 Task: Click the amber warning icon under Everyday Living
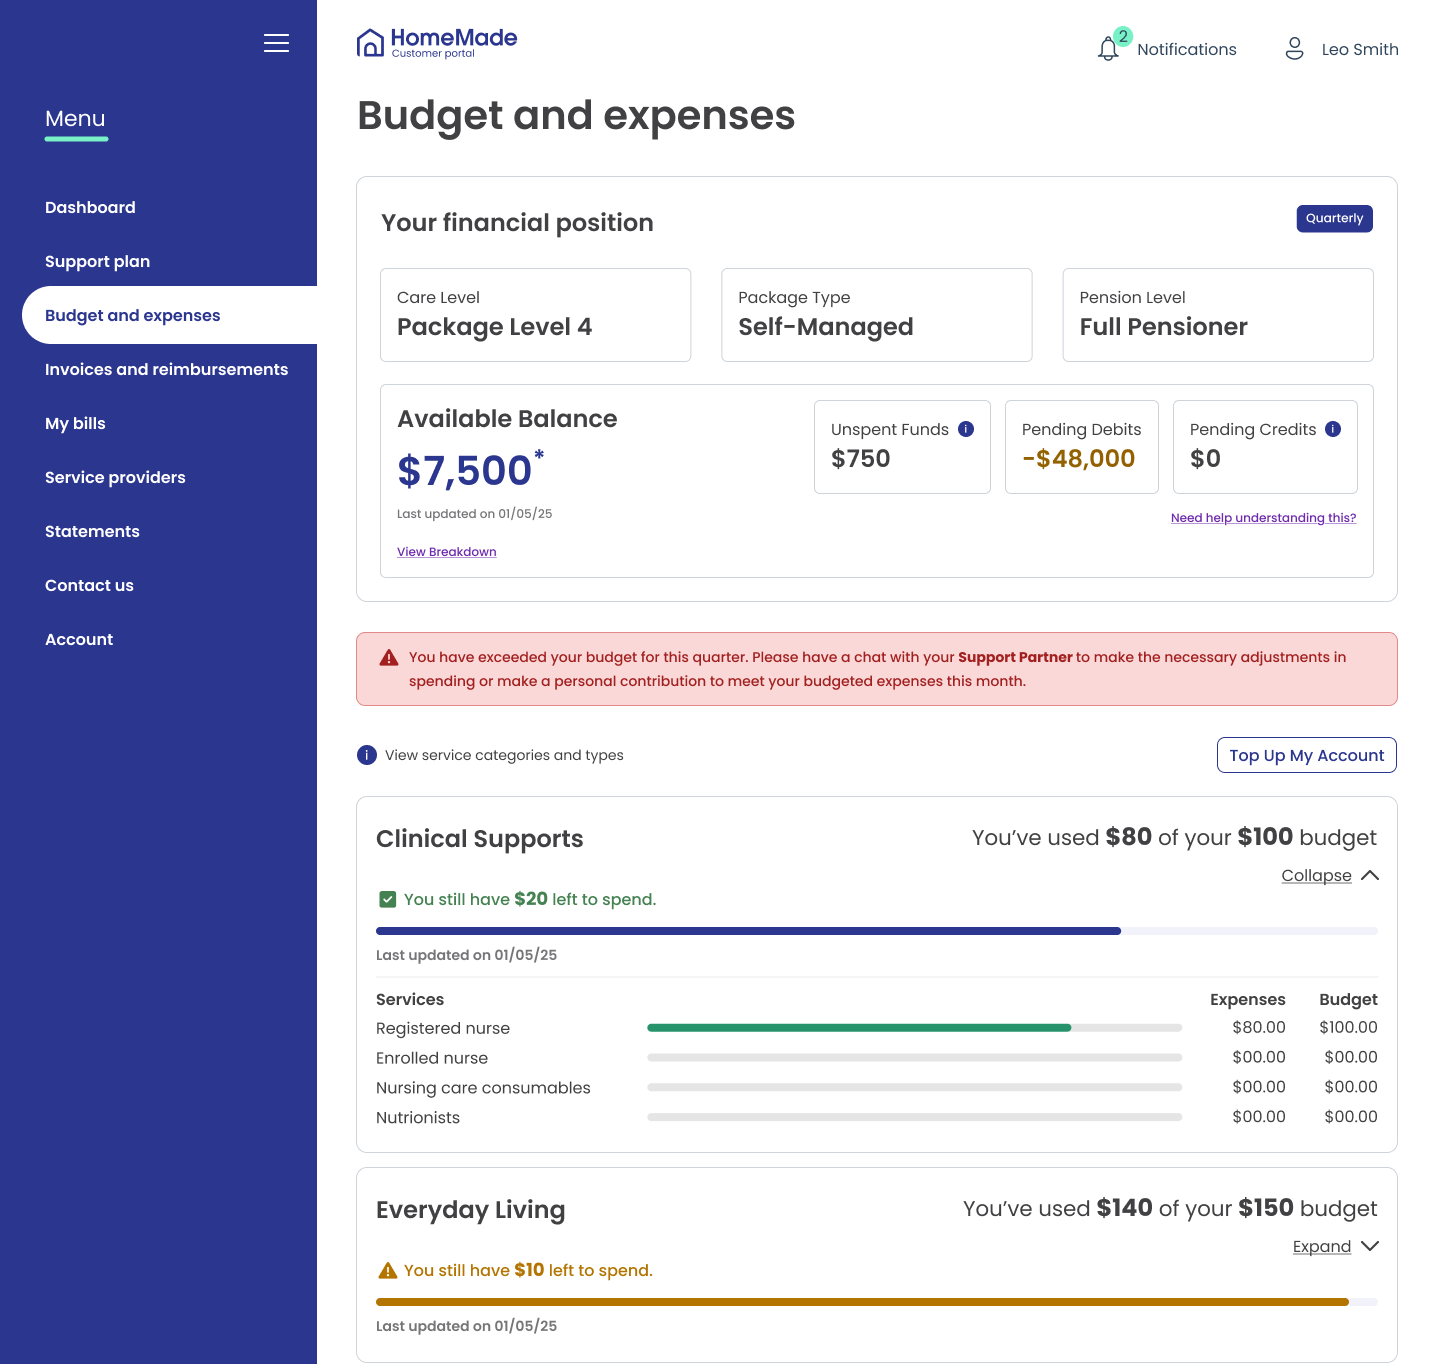pos(388,1271)
